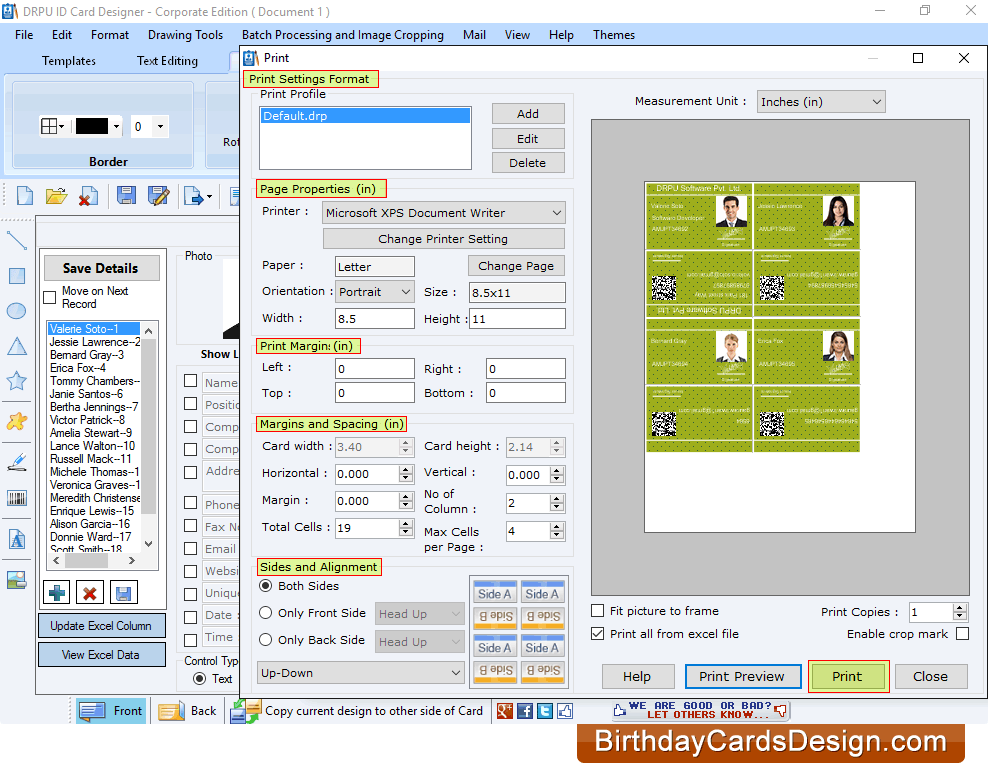Open the Up-Down alignment dropdown
The height and width of the screenshot is (763, 988).
(361, 673)
